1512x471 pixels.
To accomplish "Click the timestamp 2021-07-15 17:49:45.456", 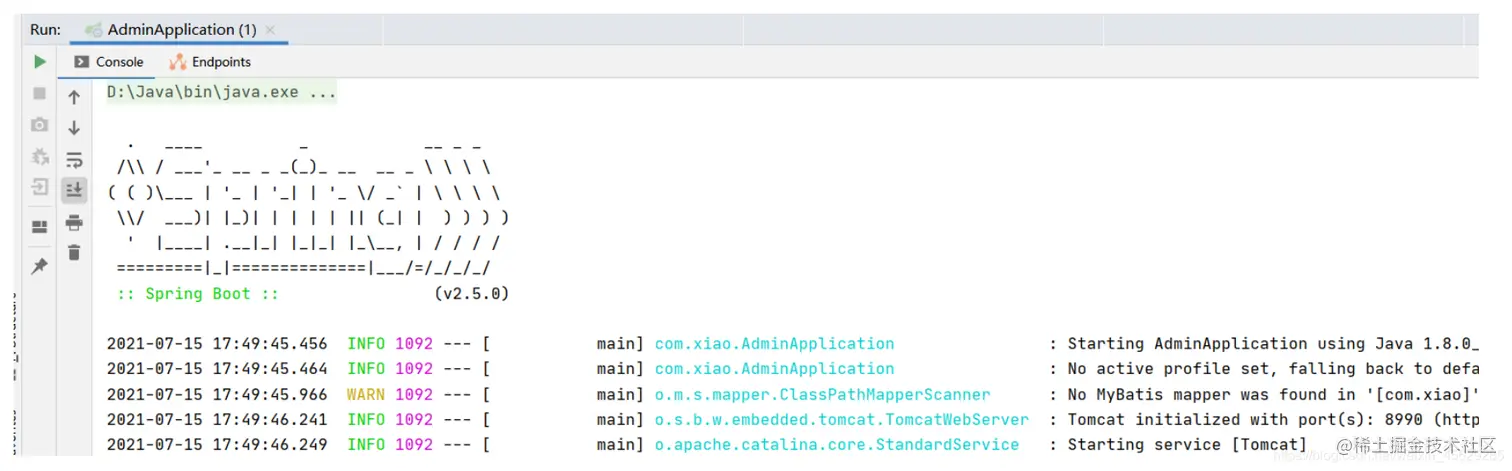I will pos(217,344).
